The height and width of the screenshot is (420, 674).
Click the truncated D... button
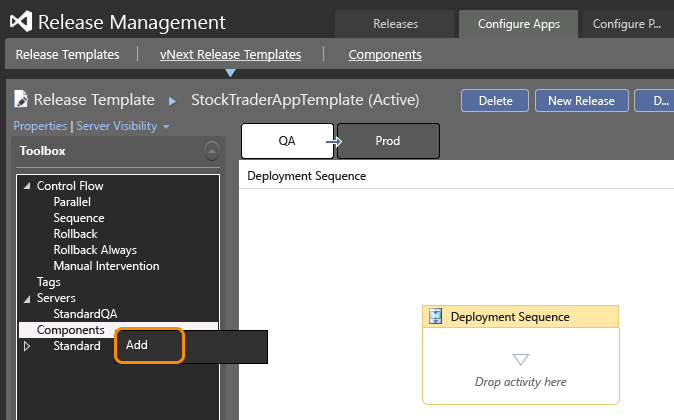[x=654, y=101]
